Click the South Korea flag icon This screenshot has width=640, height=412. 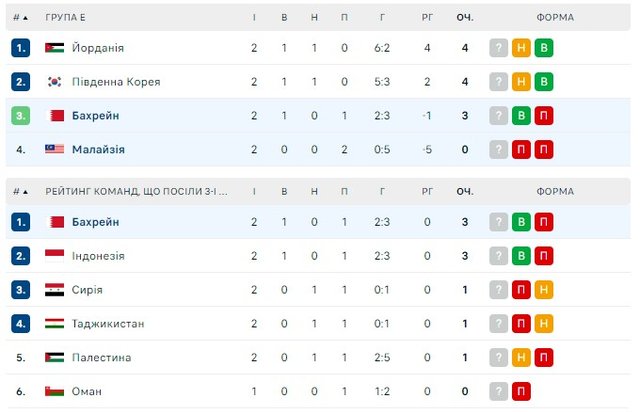tap(54, 82)
